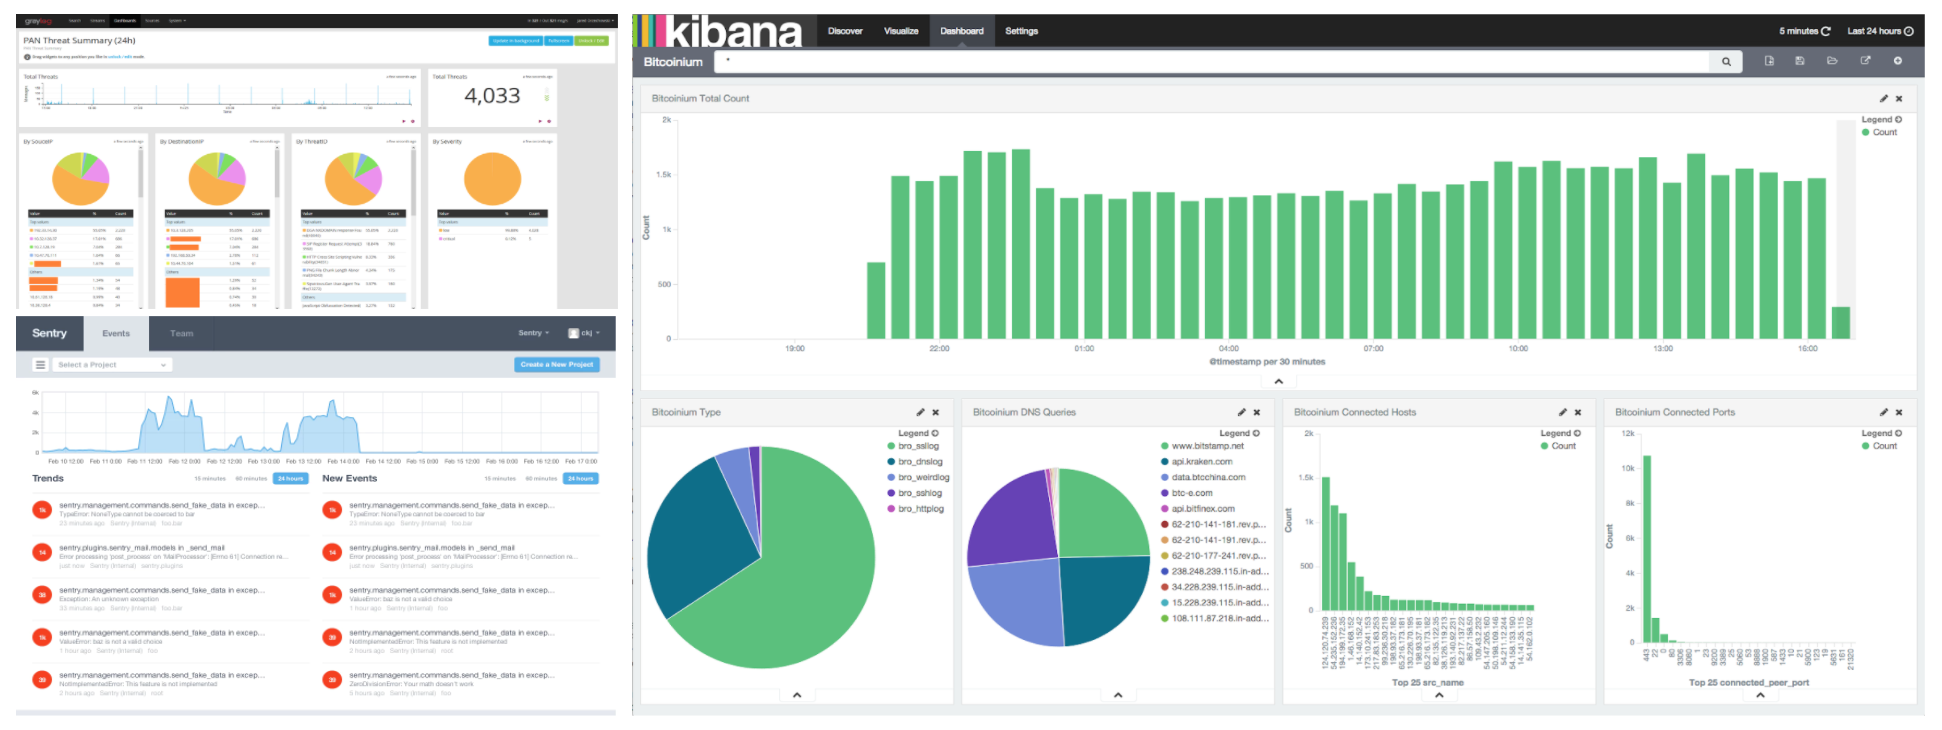Remove the Bitcoinium Type panel

936,412
